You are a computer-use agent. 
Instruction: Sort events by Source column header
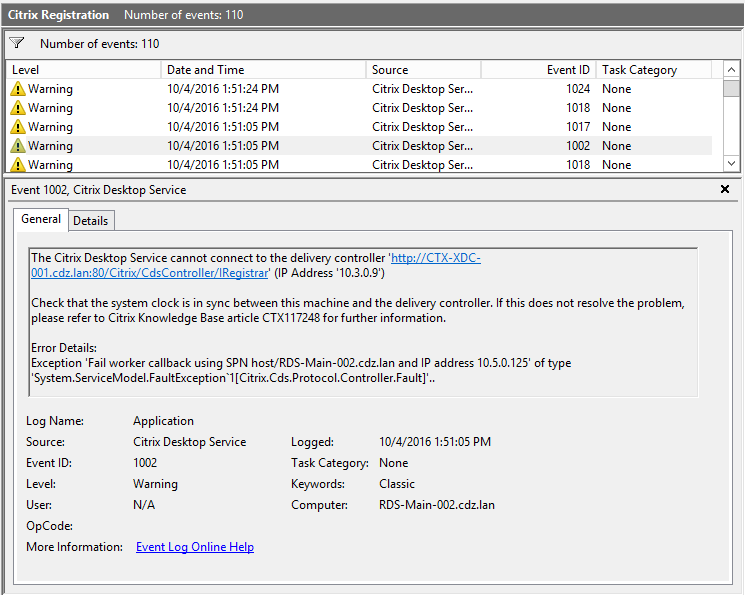point(423,70)
